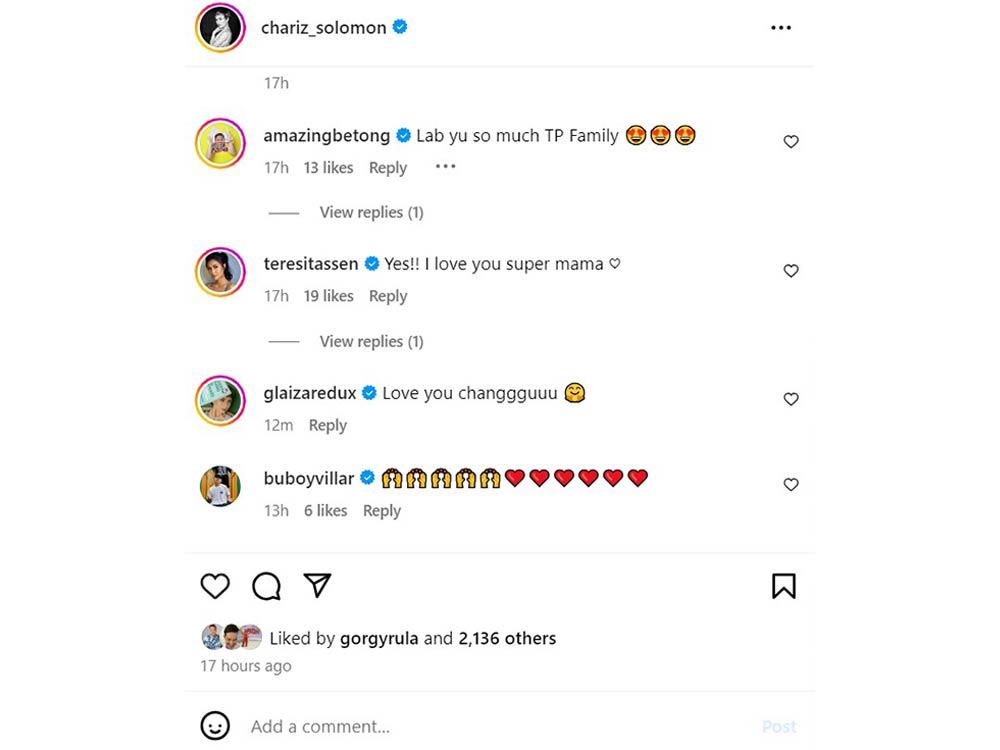Expand replies under amazingbetong's comment
The image size is (1000, 750).
pyautogui.click(x=371, y=212)
